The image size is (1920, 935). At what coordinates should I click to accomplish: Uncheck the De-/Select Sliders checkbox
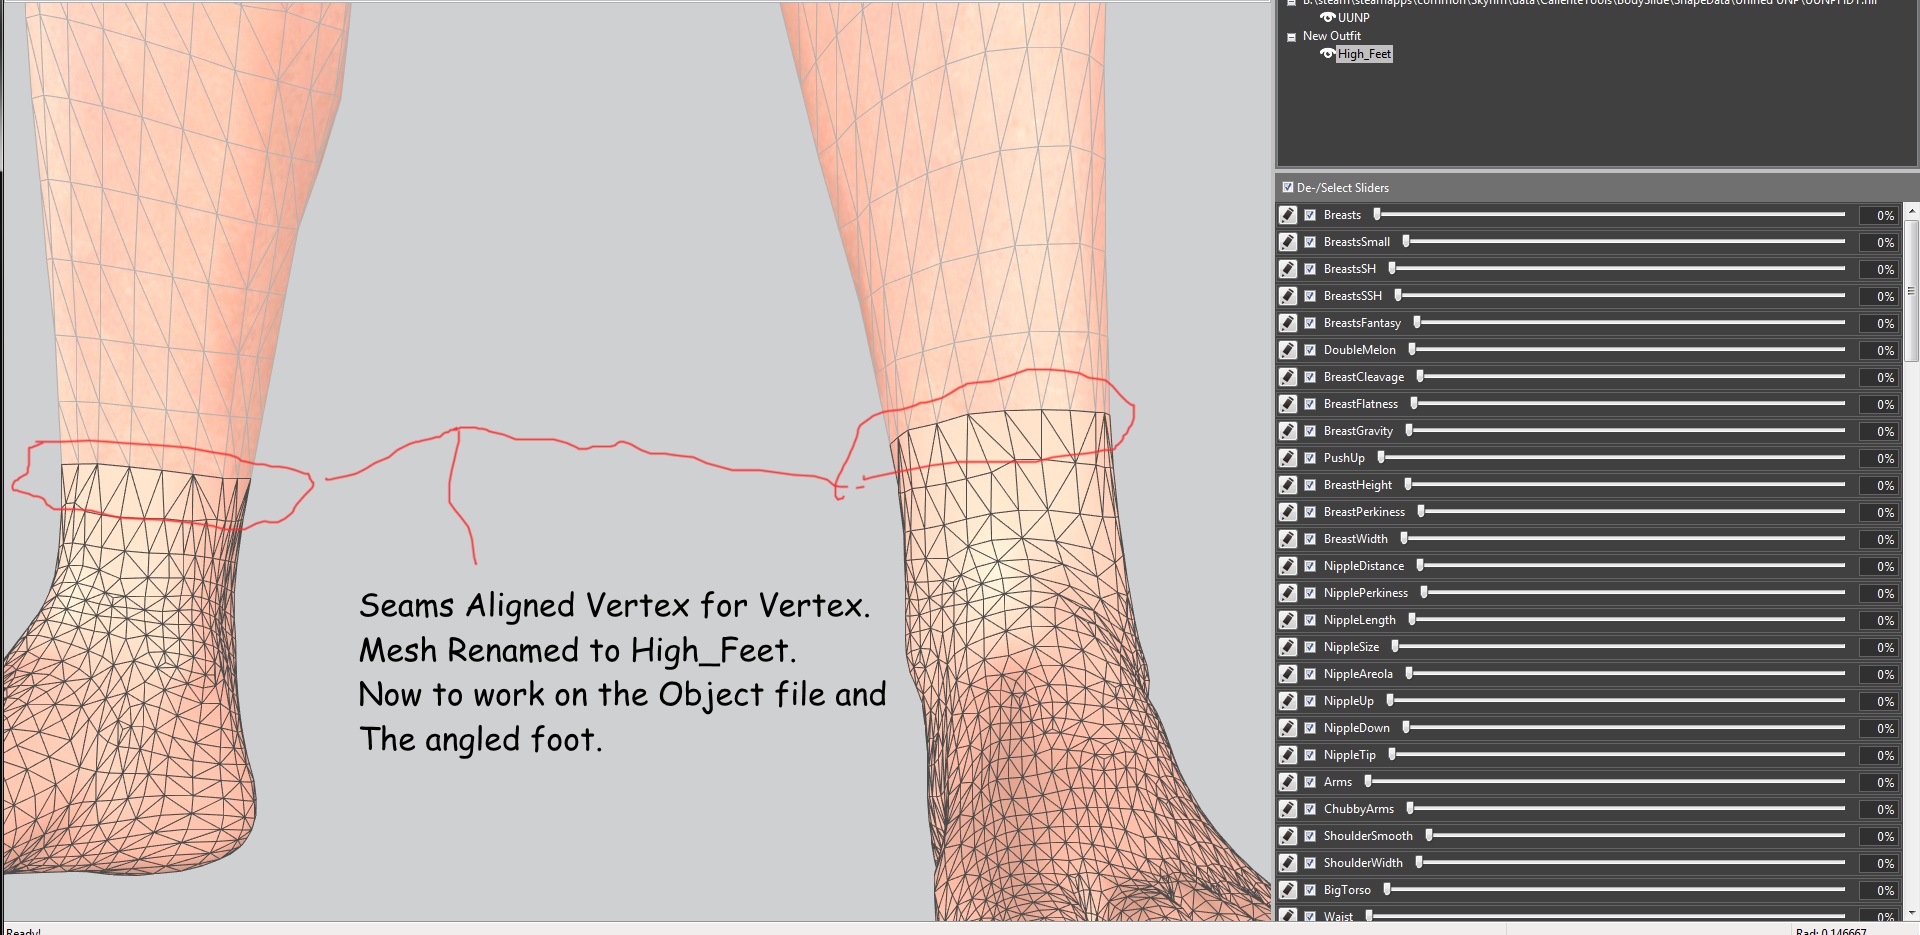point(1288,187)
